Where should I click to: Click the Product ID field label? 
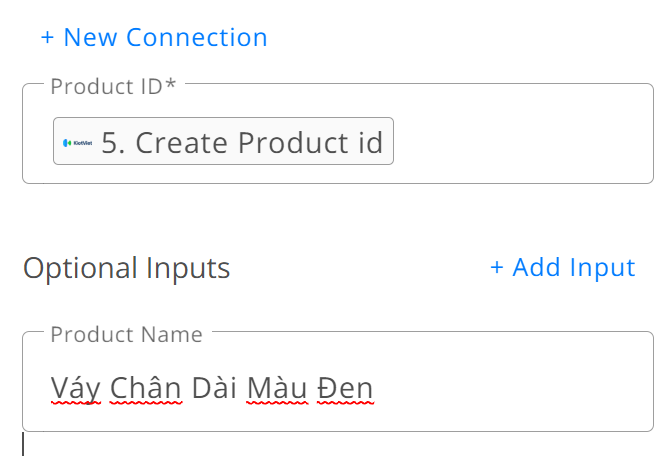pos(113,86)
